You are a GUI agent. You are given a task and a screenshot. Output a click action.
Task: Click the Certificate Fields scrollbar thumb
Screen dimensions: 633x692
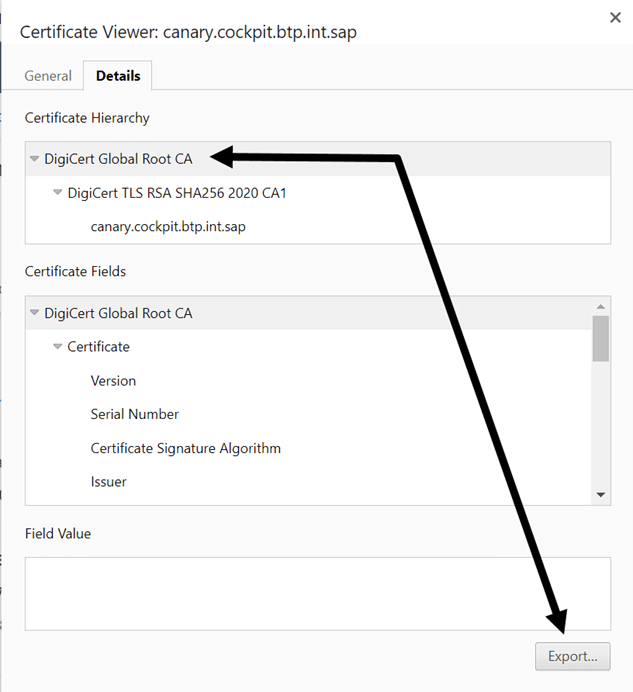[x=601, y=338]
